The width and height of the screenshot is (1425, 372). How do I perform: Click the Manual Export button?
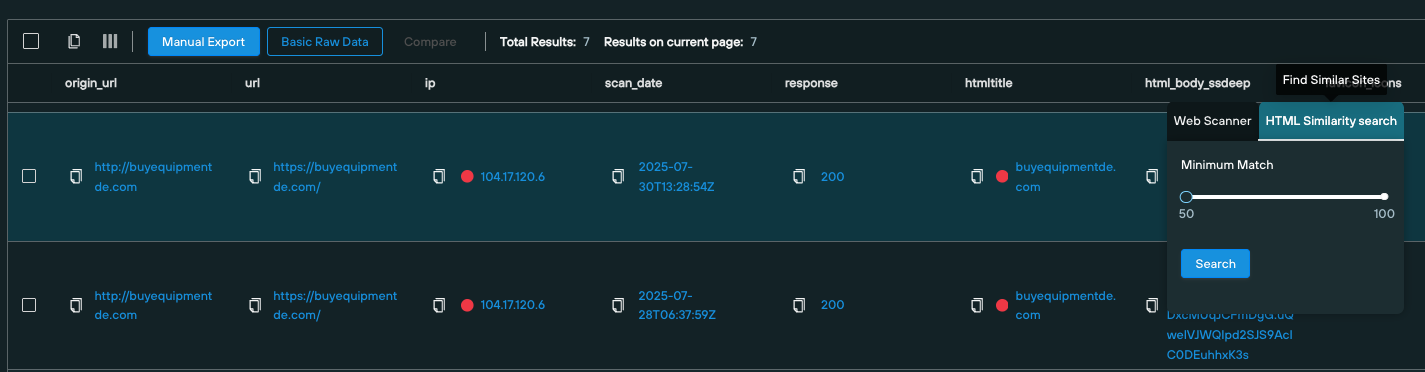[204, 42]
